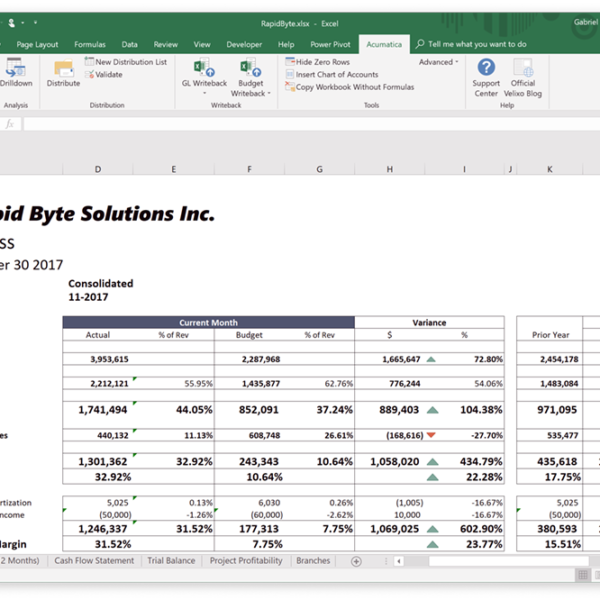Open the Advanced dropdown

438,62
